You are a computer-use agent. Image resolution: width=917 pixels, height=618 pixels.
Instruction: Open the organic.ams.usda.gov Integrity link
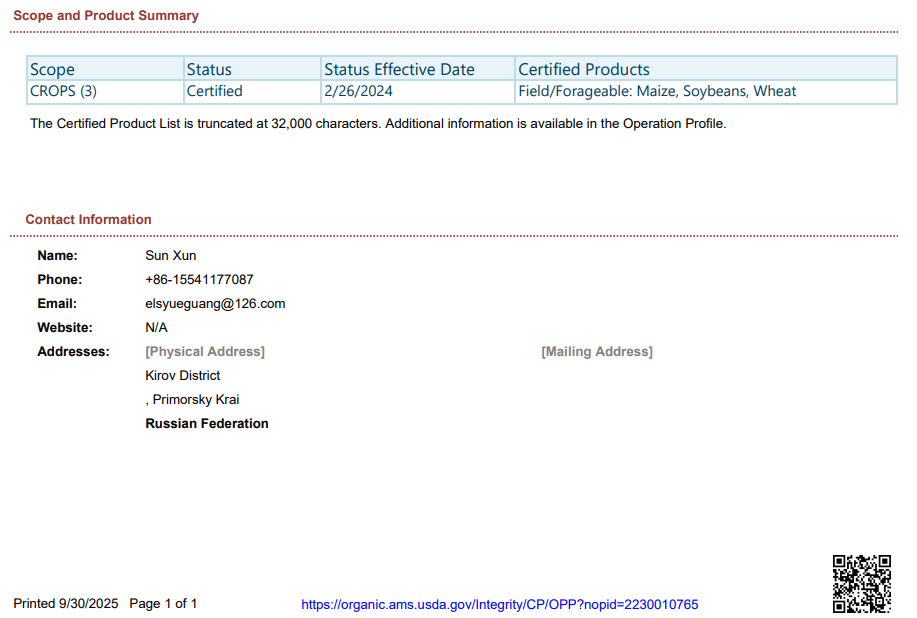click(499, 604)
